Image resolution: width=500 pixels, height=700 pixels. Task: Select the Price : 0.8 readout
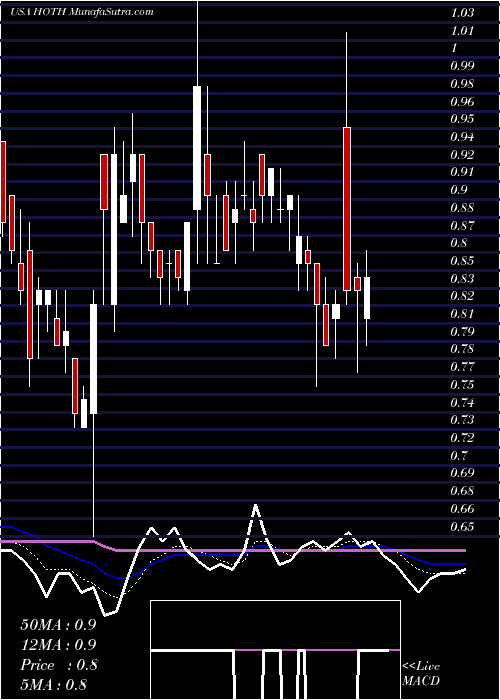click(x=58, y=665)
